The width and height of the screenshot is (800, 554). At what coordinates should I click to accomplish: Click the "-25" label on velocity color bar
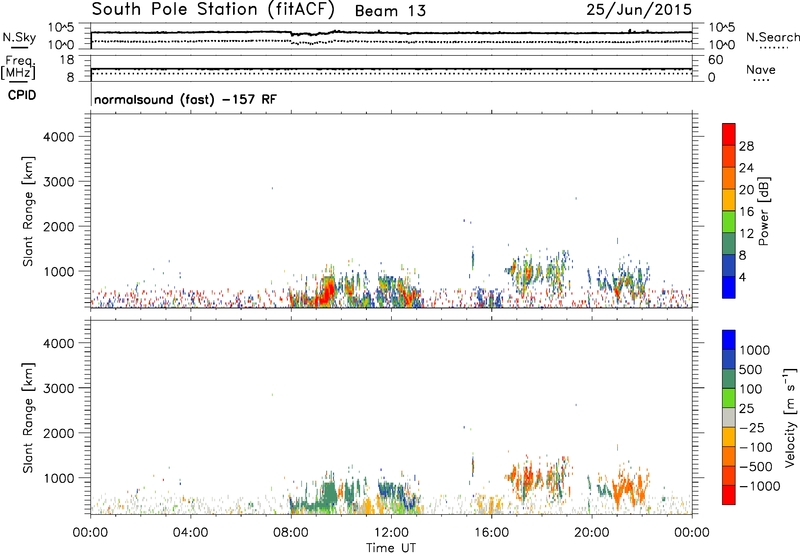tap(752, 428)
